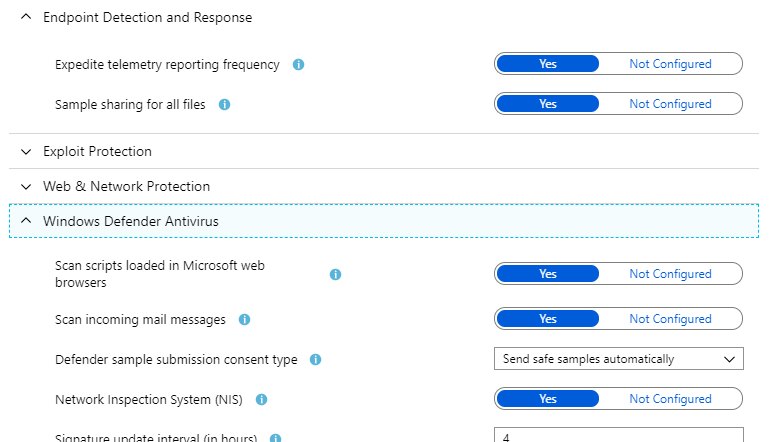Set Scan incoming mail messages to Not Configured
Screen dimensions: 771x442
[x=670, y=319]
